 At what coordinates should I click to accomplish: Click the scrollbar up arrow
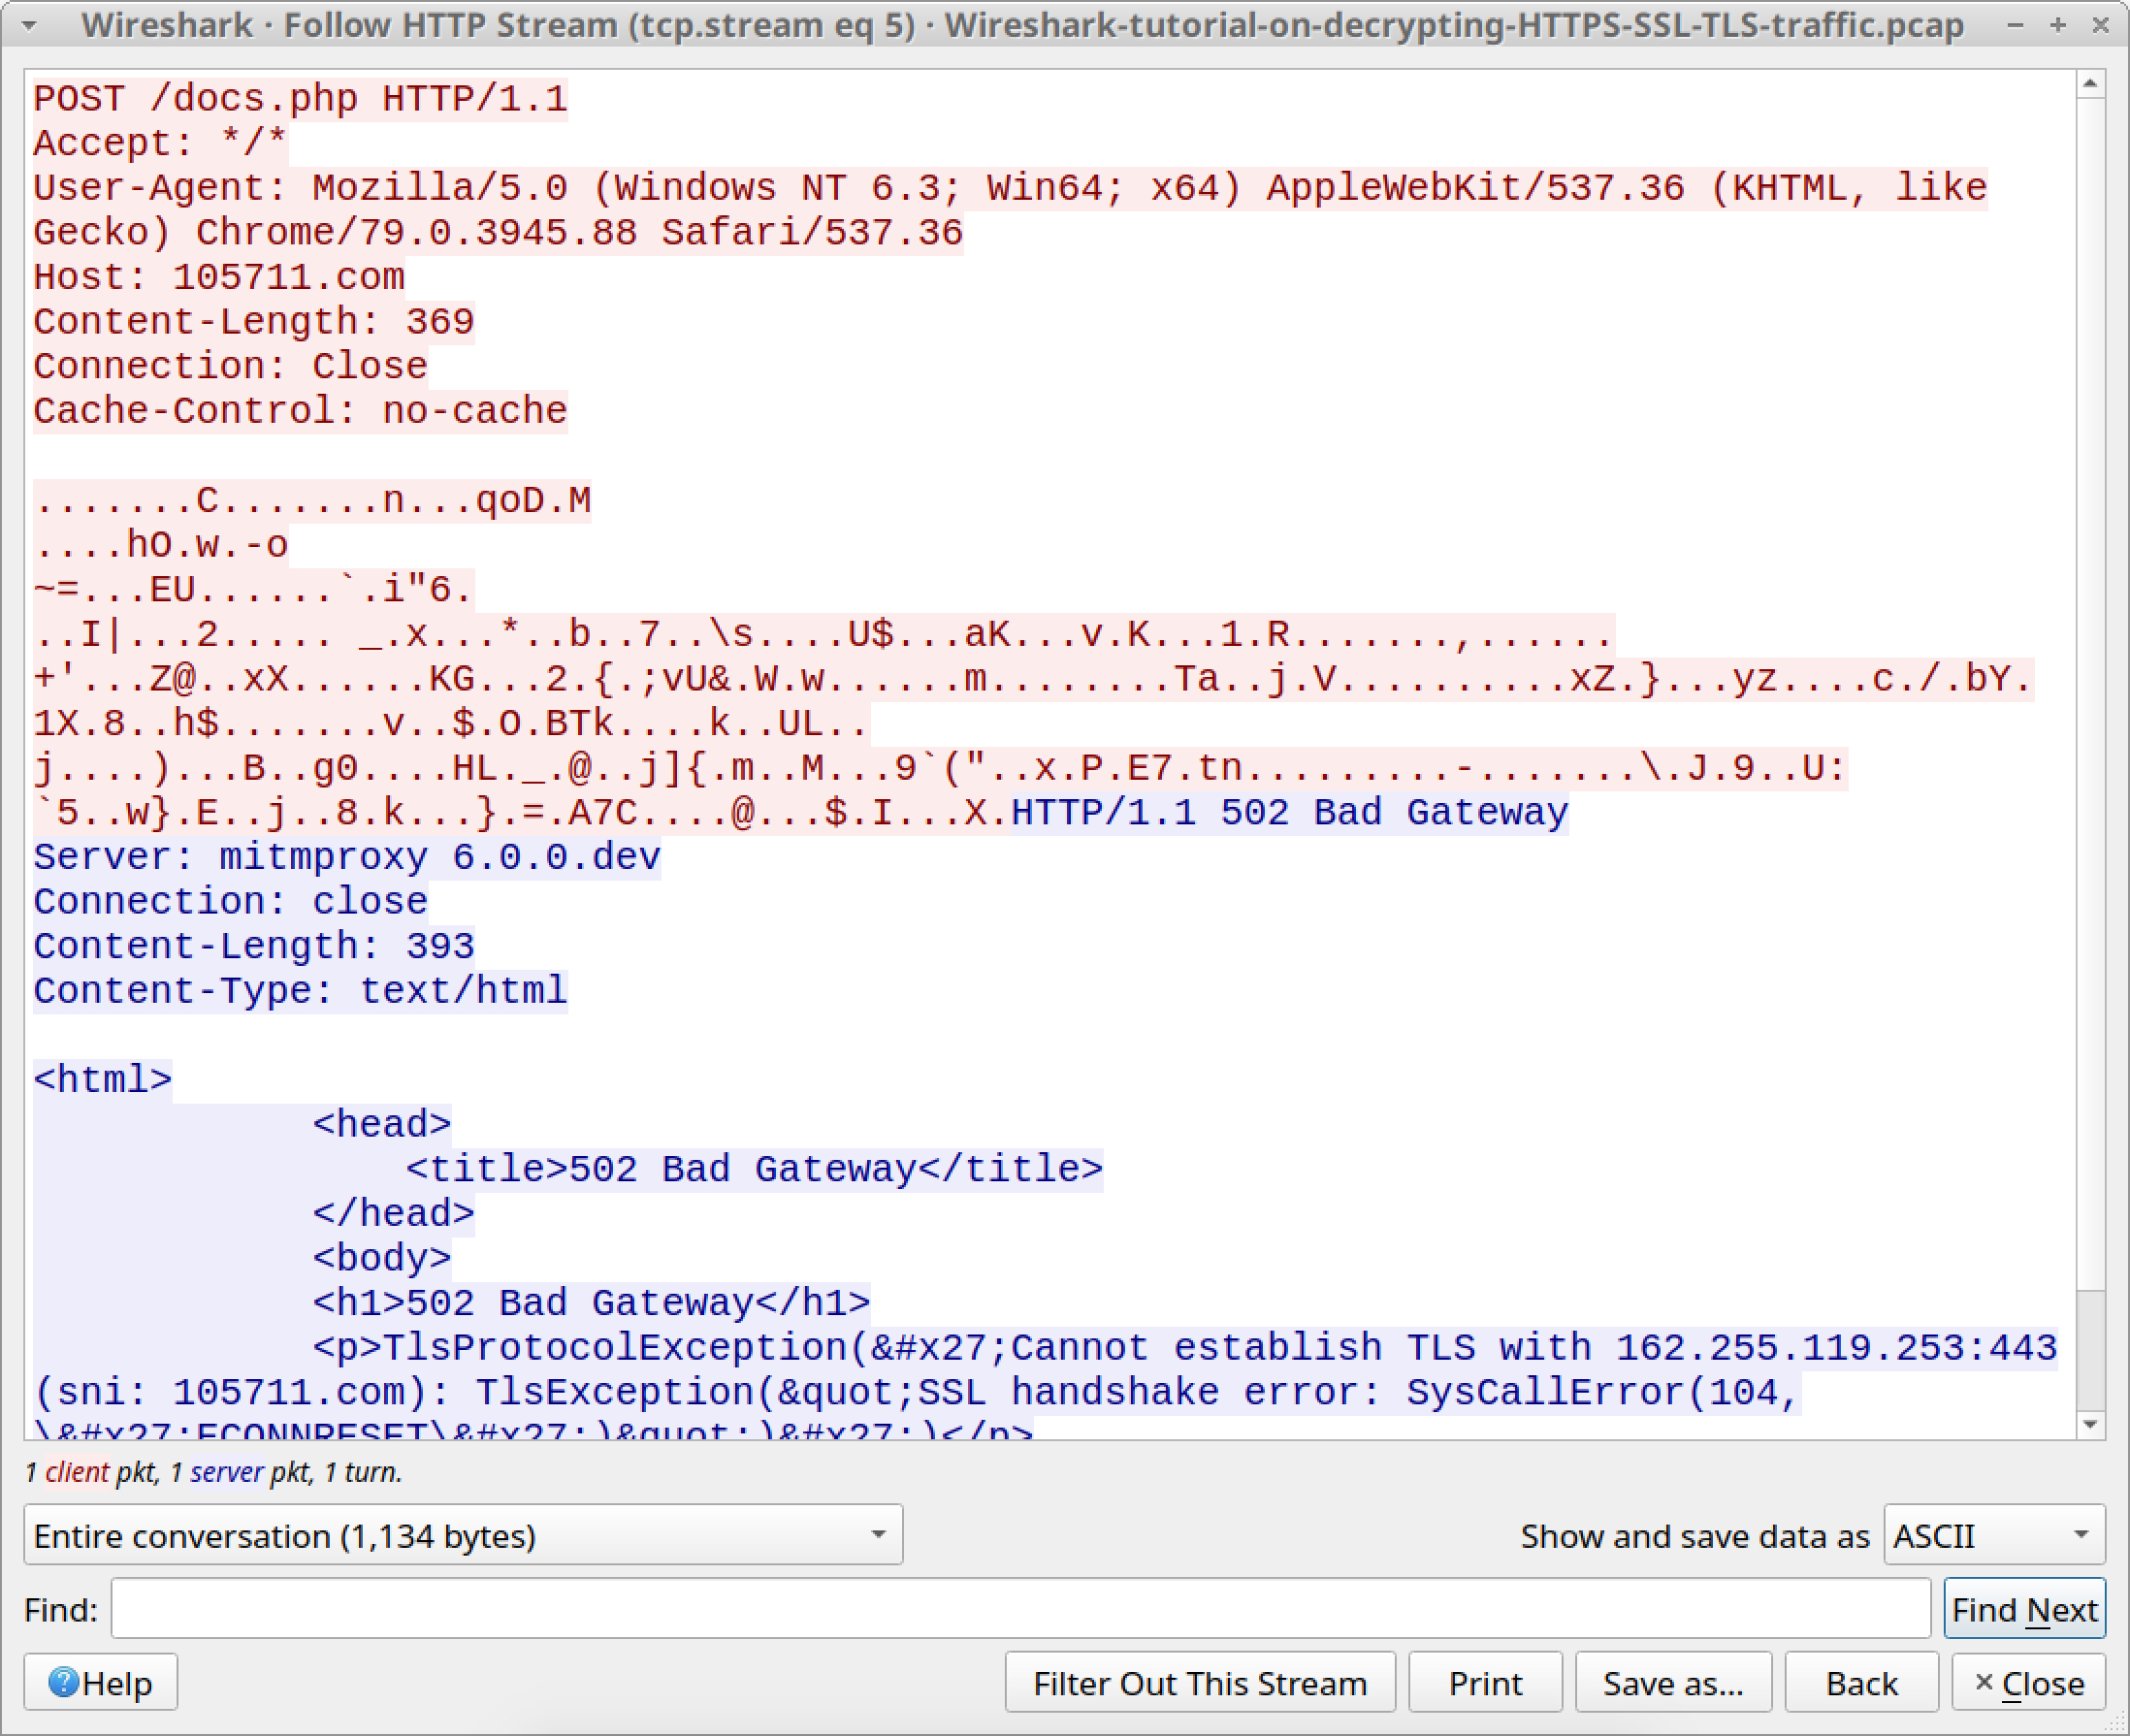coord(2089,82)
